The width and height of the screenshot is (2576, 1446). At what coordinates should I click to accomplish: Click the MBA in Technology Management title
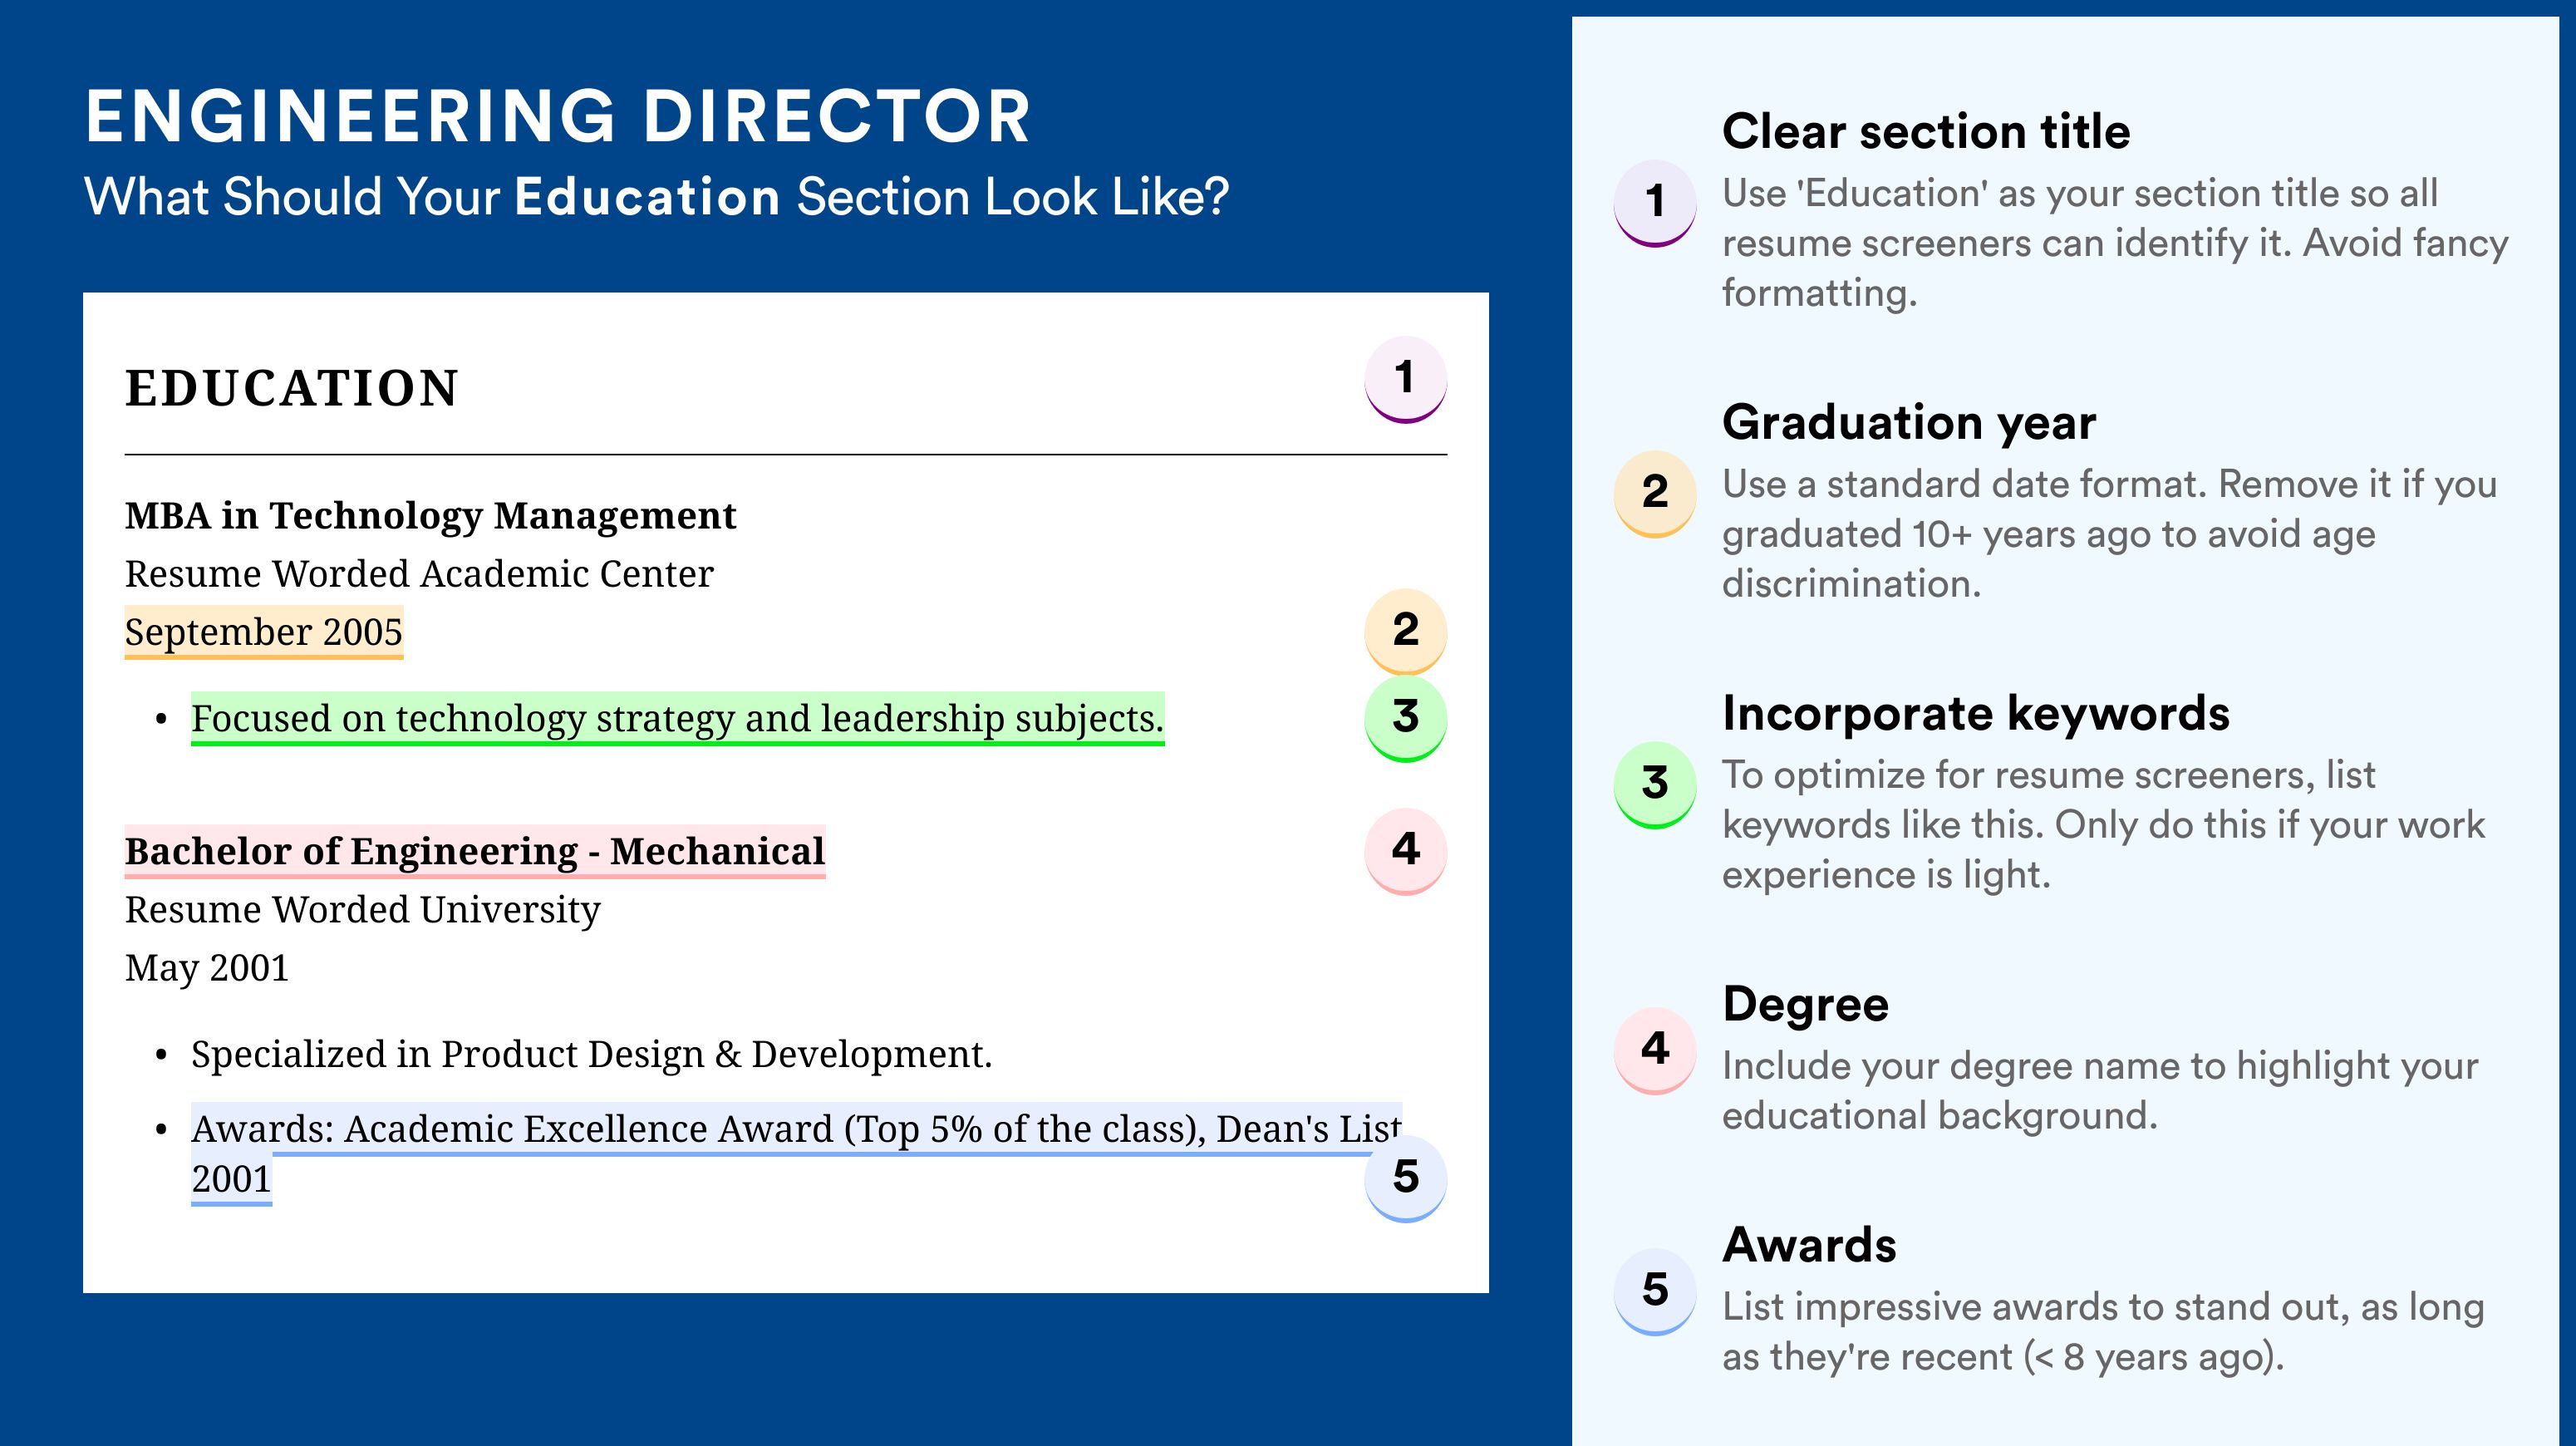pos(430,516)
